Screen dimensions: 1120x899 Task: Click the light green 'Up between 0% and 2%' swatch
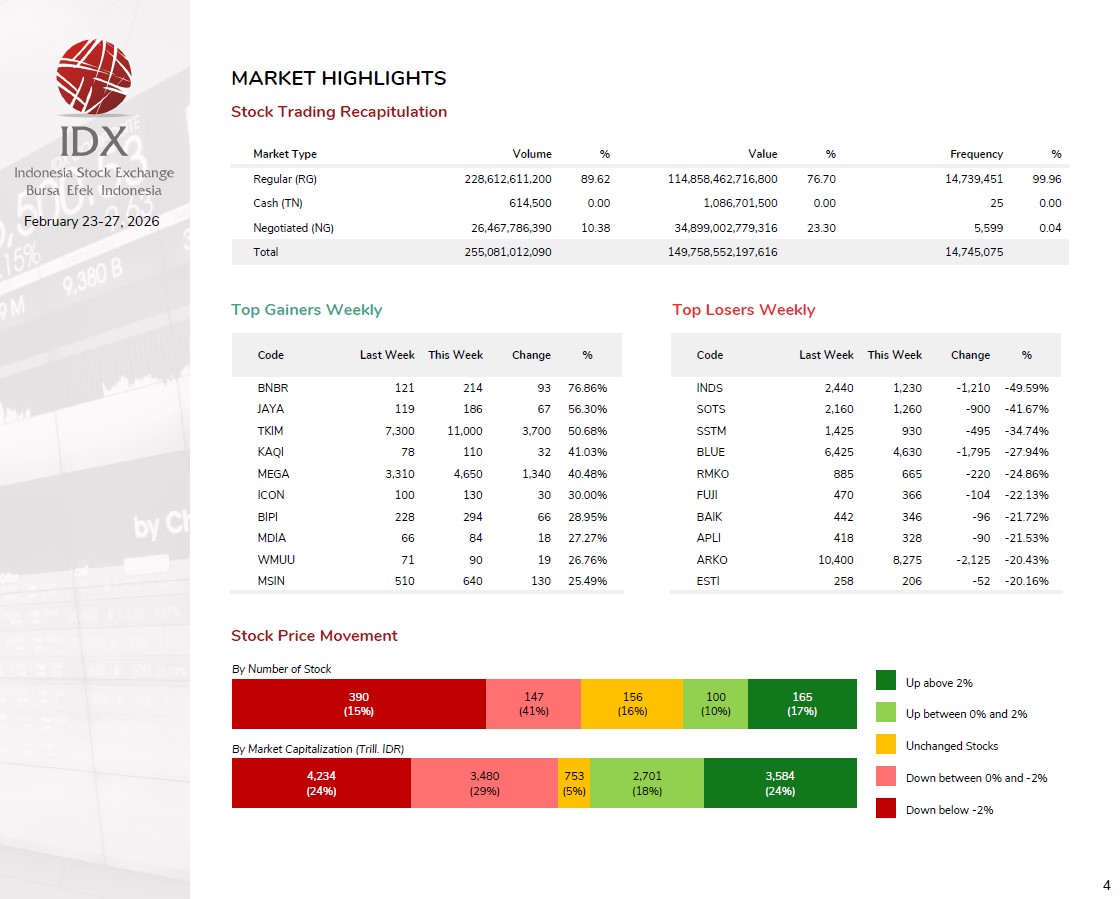click(x=886, y=712)
